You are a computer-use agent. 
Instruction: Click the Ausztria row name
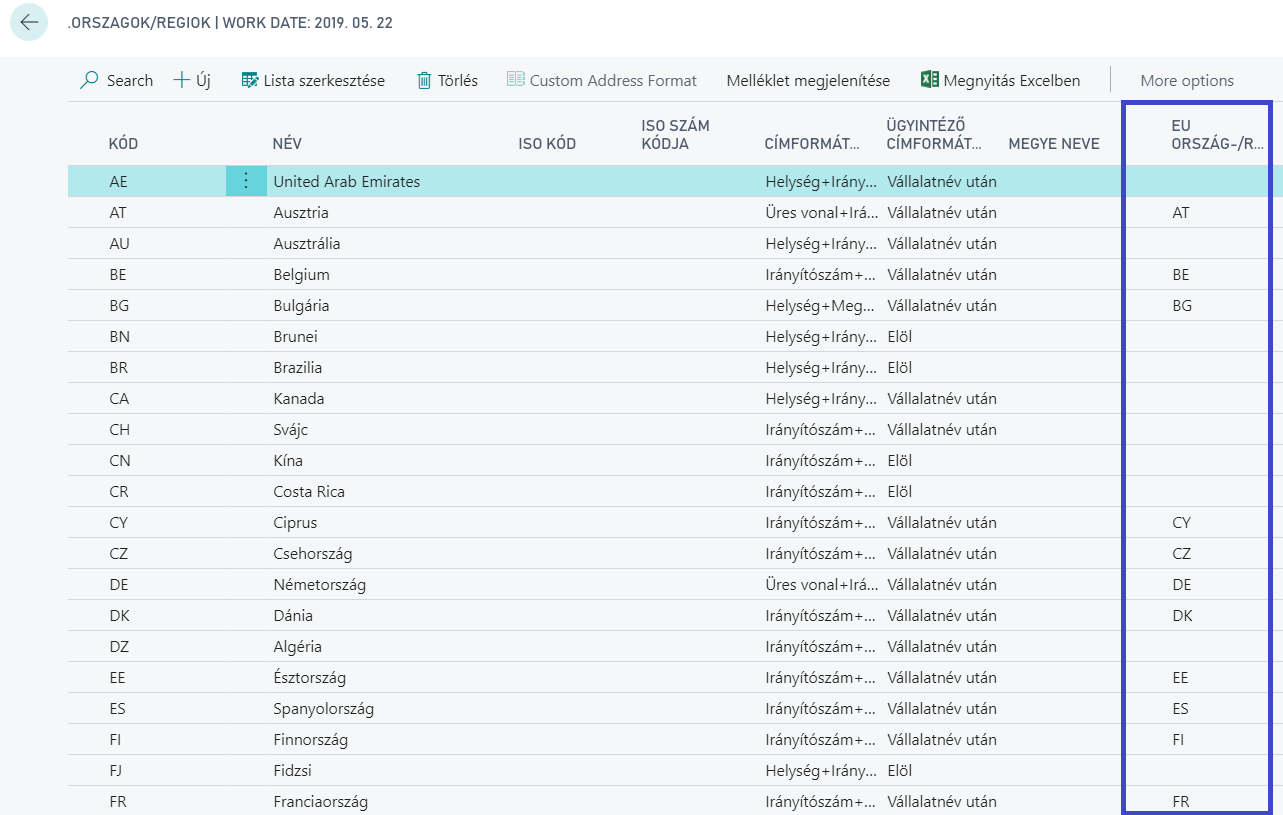[301, 213]
